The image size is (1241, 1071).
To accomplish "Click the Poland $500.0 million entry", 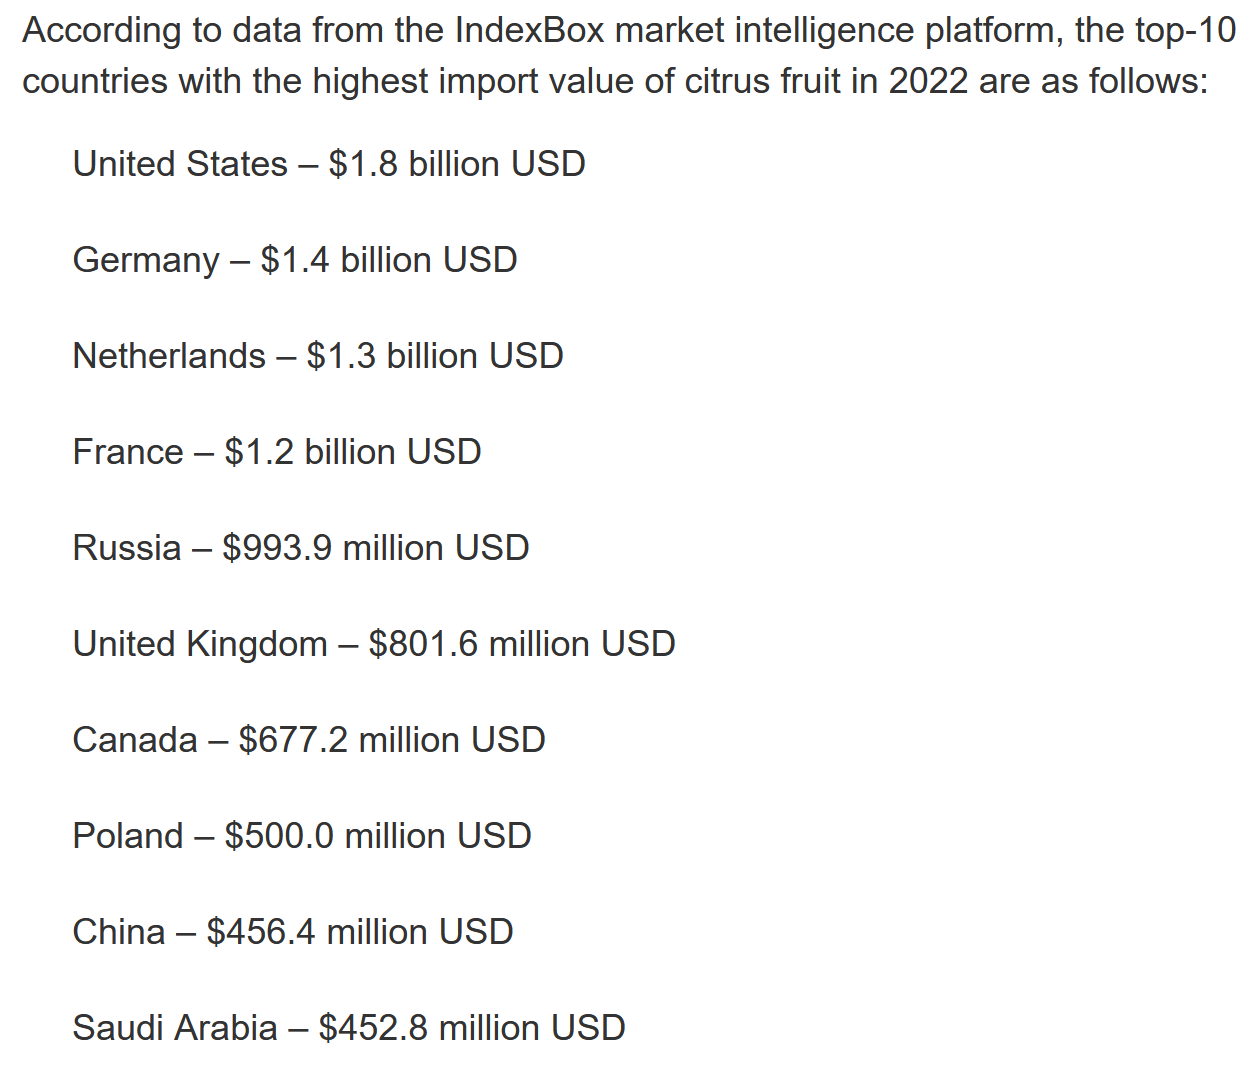I will pyautogui.click(x=302, y=836).
